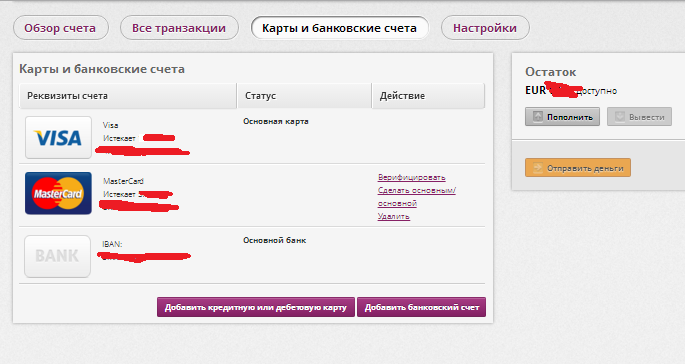This screenshot has height=364, width=685.
Task: Click the Отправить деньги button
Action: click(578, 168)
